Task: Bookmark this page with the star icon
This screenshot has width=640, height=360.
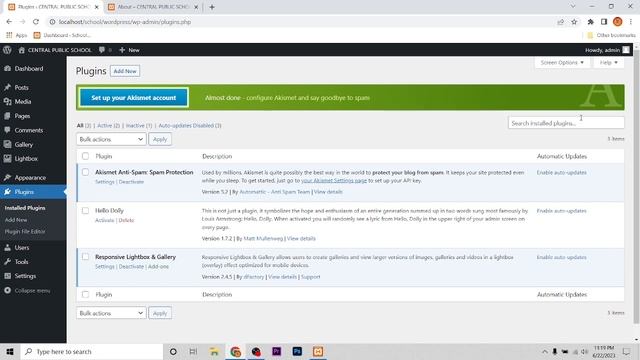Action: point(574,22)
